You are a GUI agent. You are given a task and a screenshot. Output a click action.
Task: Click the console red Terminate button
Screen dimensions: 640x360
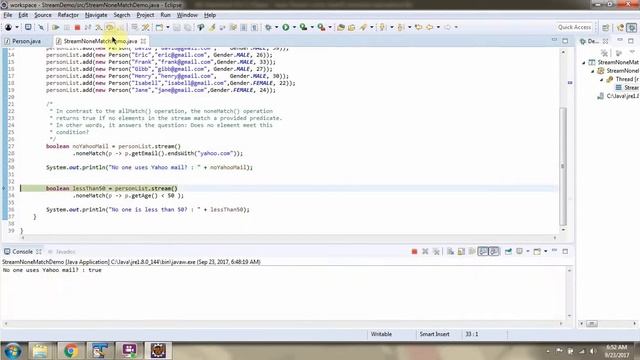[414, 251]
